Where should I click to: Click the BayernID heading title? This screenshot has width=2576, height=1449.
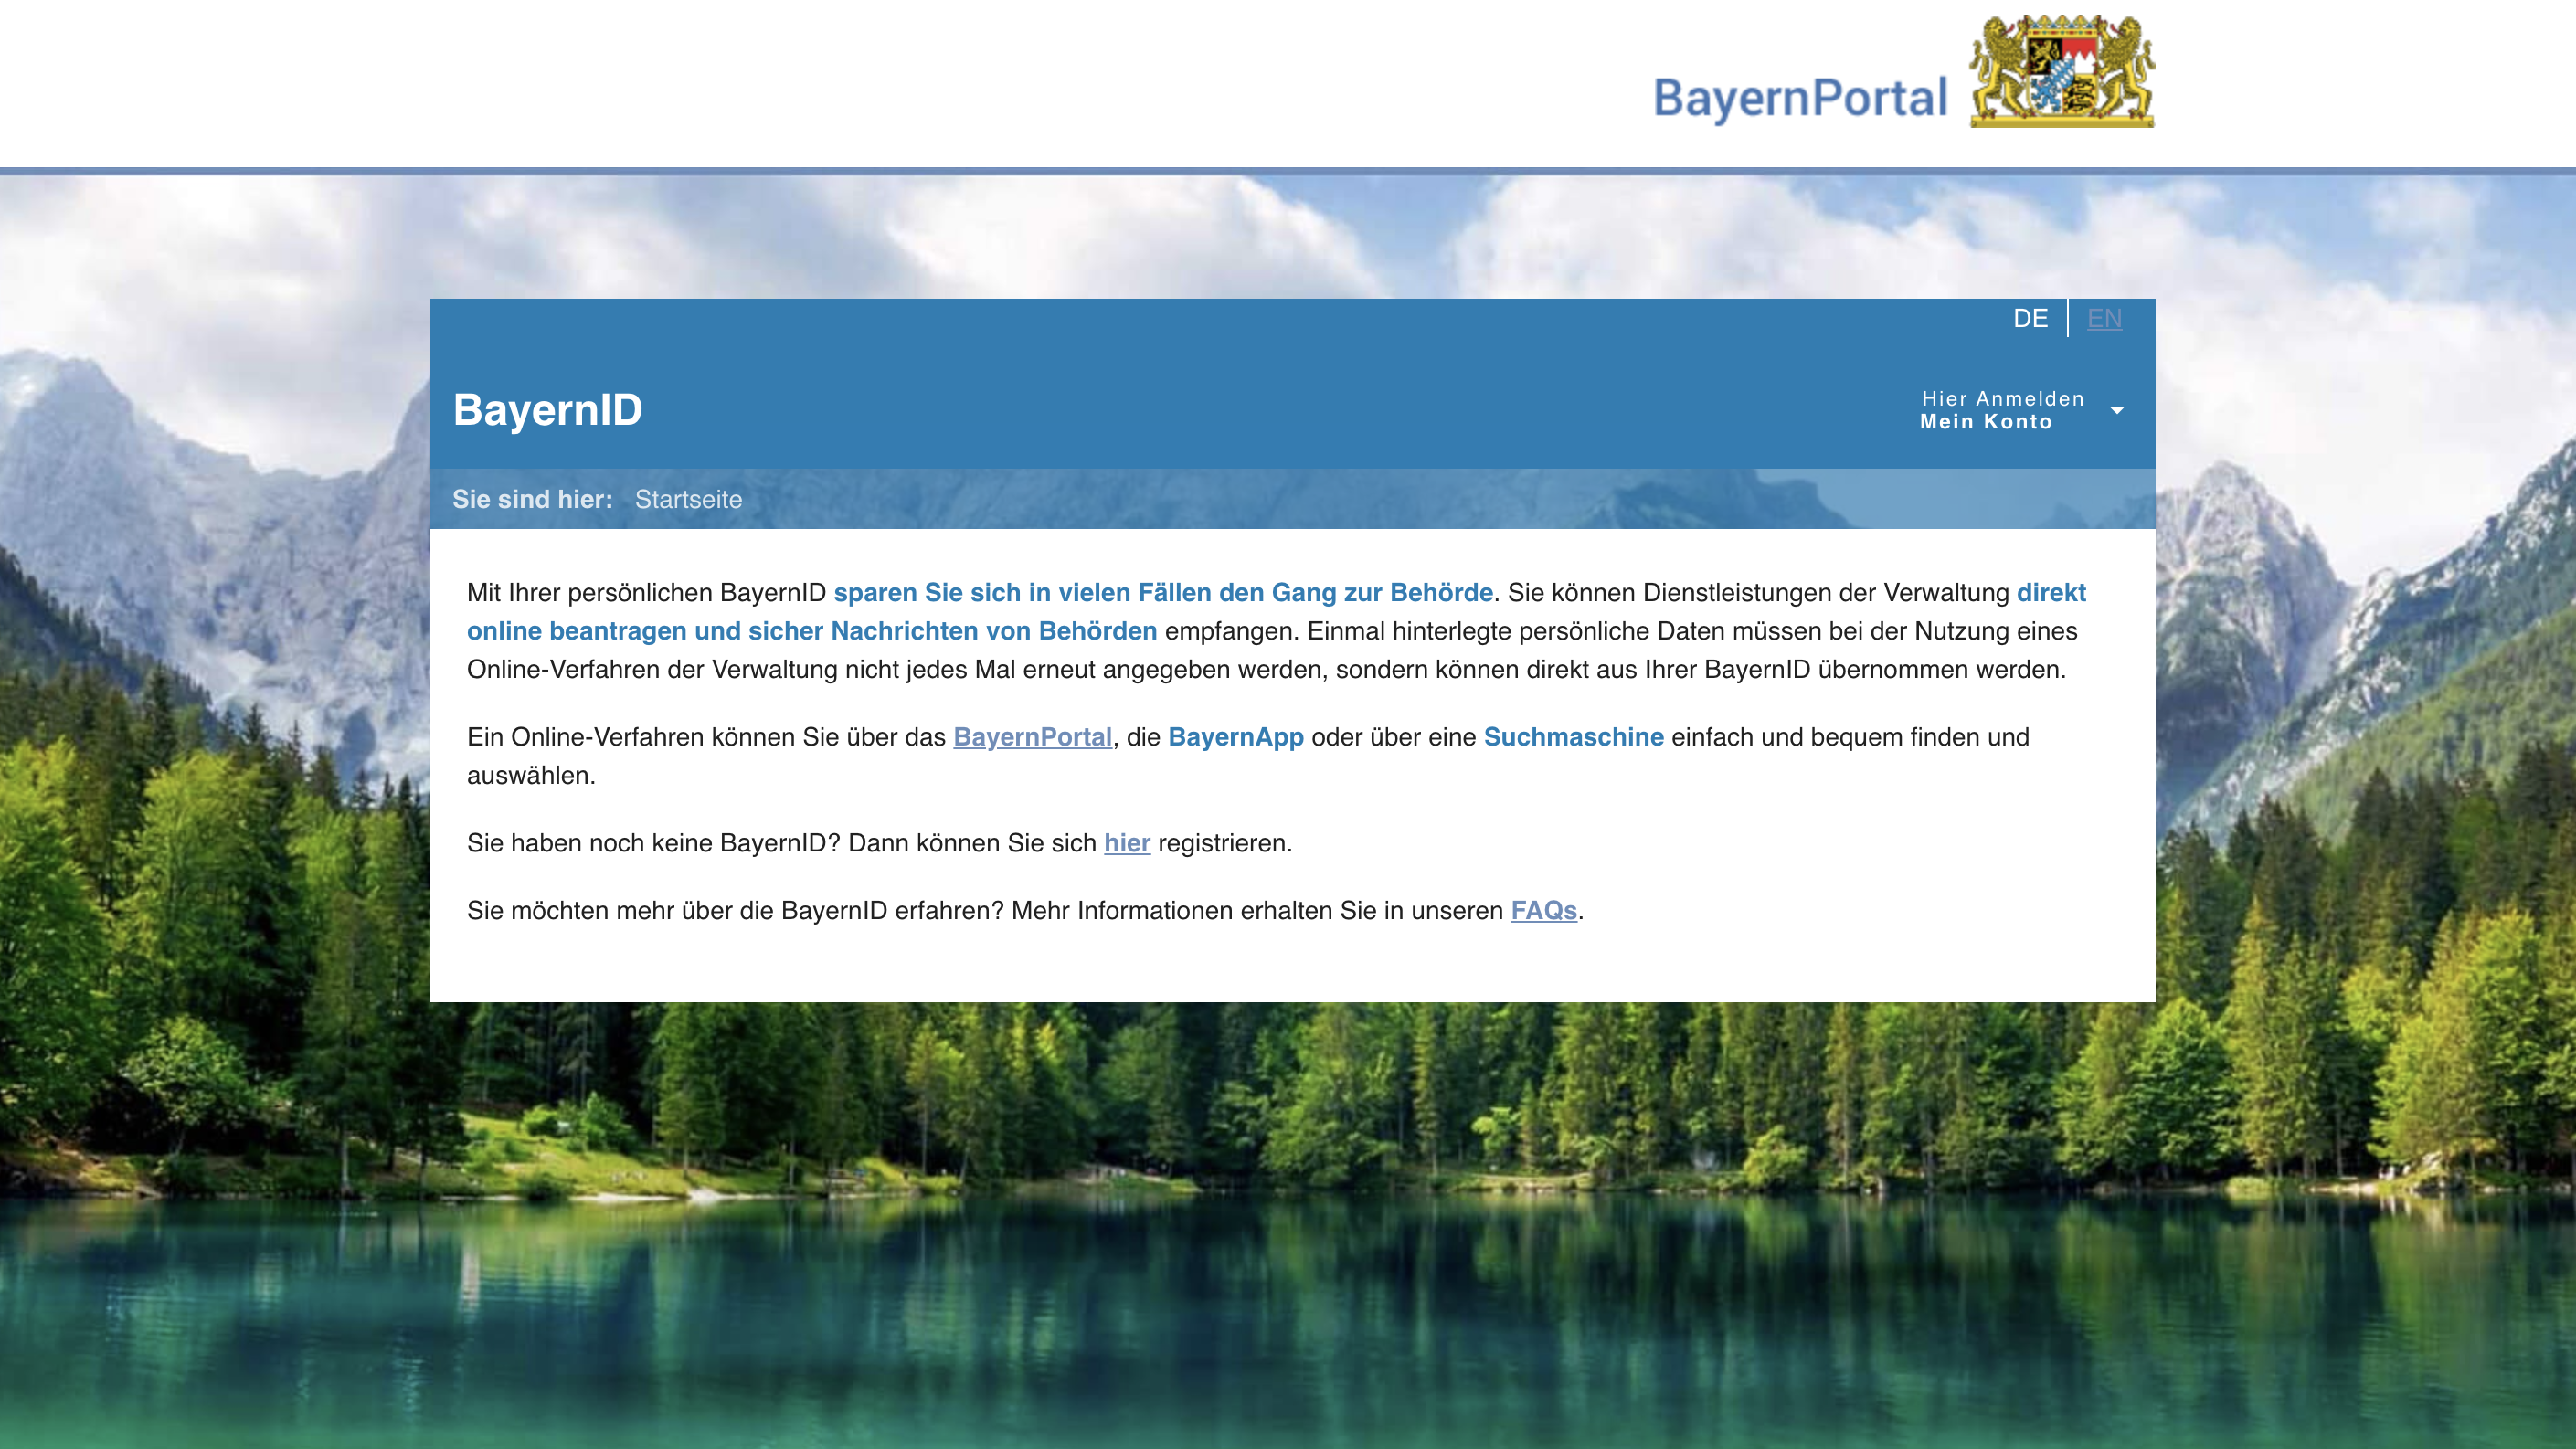[547, 410]
